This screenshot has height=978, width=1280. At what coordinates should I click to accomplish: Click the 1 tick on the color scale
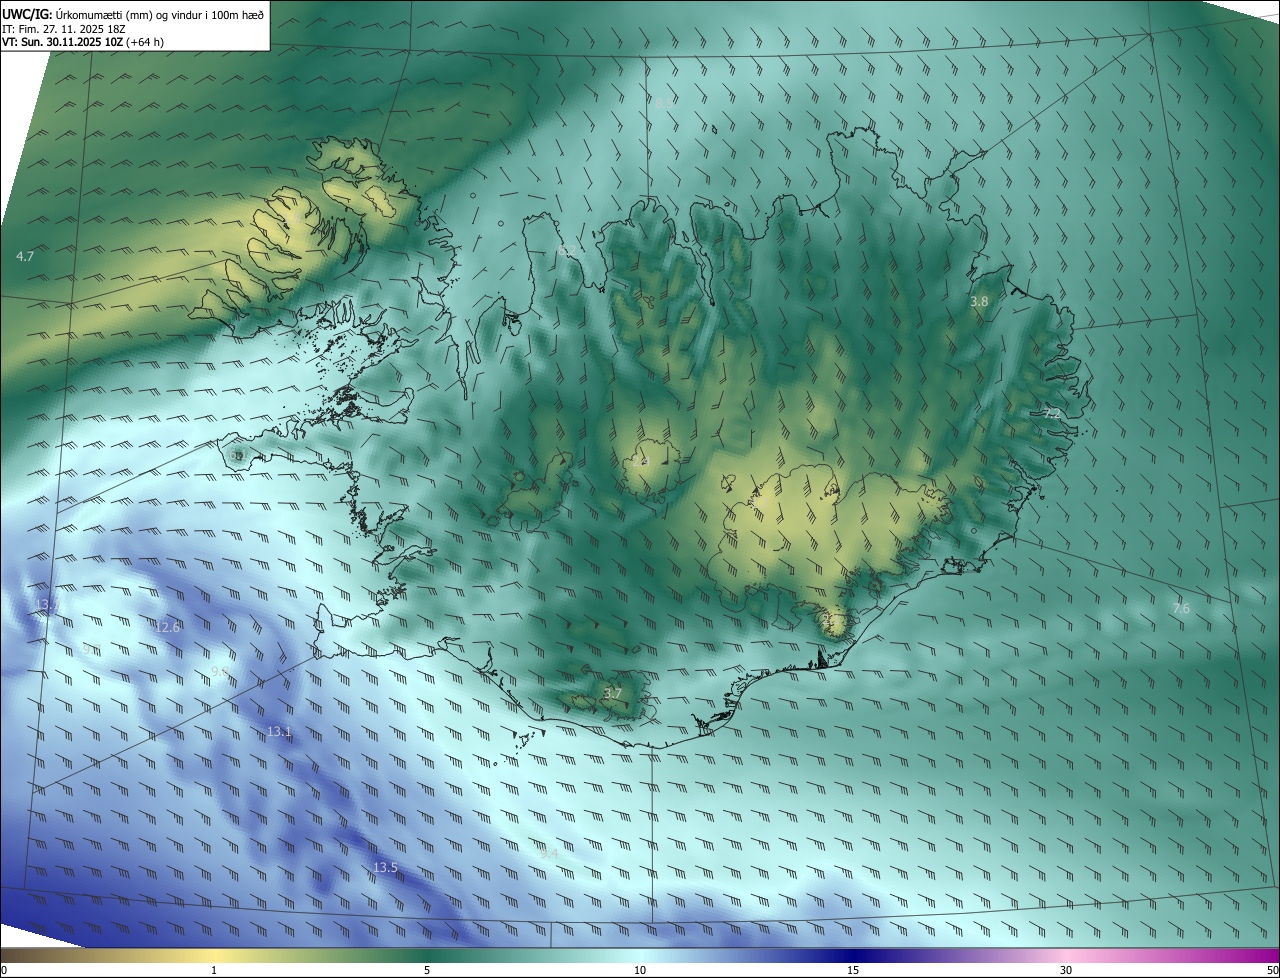[214, 970]
